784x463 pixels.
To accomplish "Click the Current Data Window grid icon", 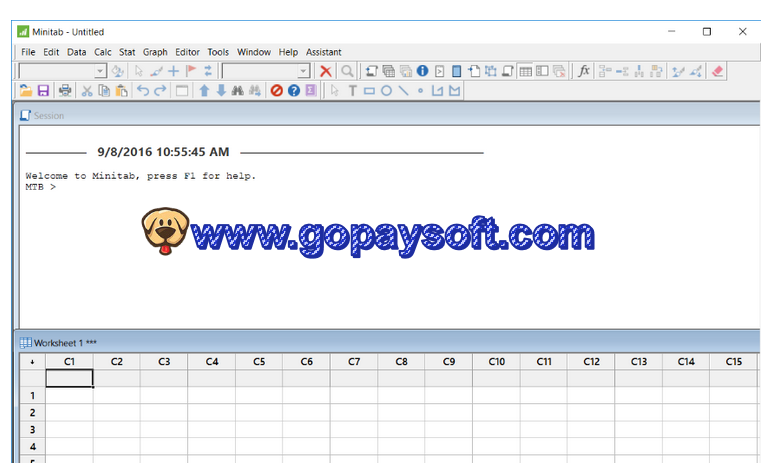I will [x=526, y=71].
